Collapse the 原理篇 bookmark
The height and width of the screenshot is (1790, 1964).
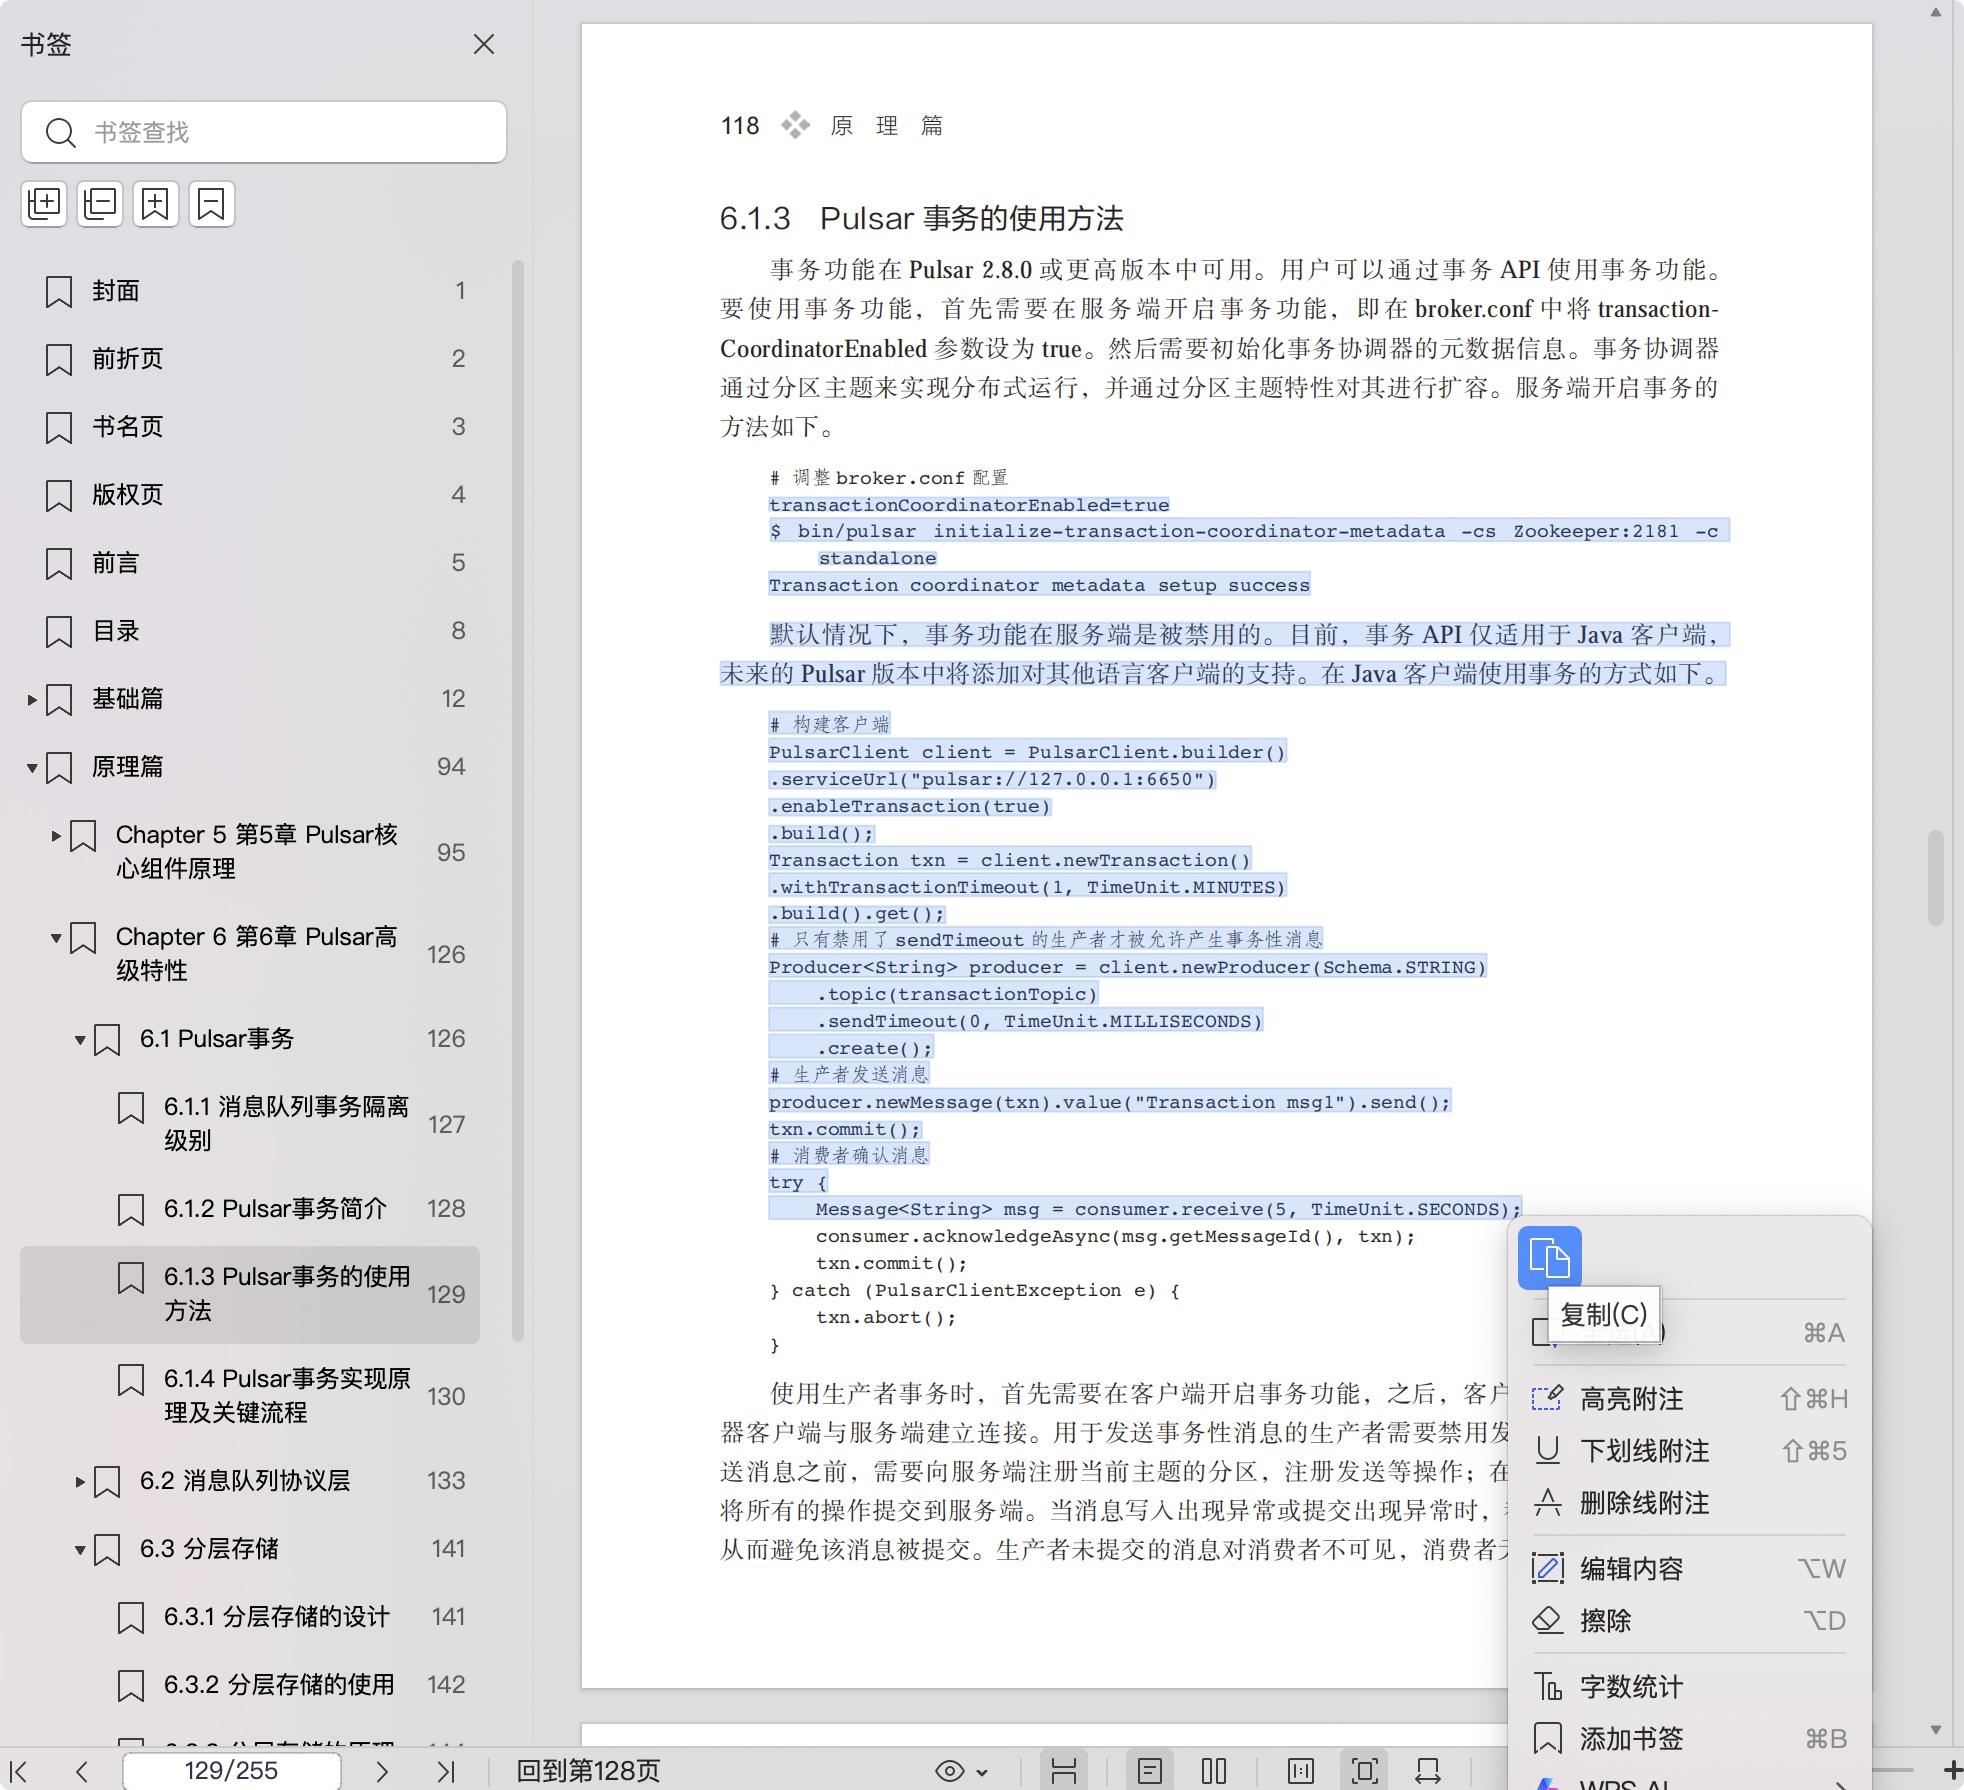[x=32, y=768]
